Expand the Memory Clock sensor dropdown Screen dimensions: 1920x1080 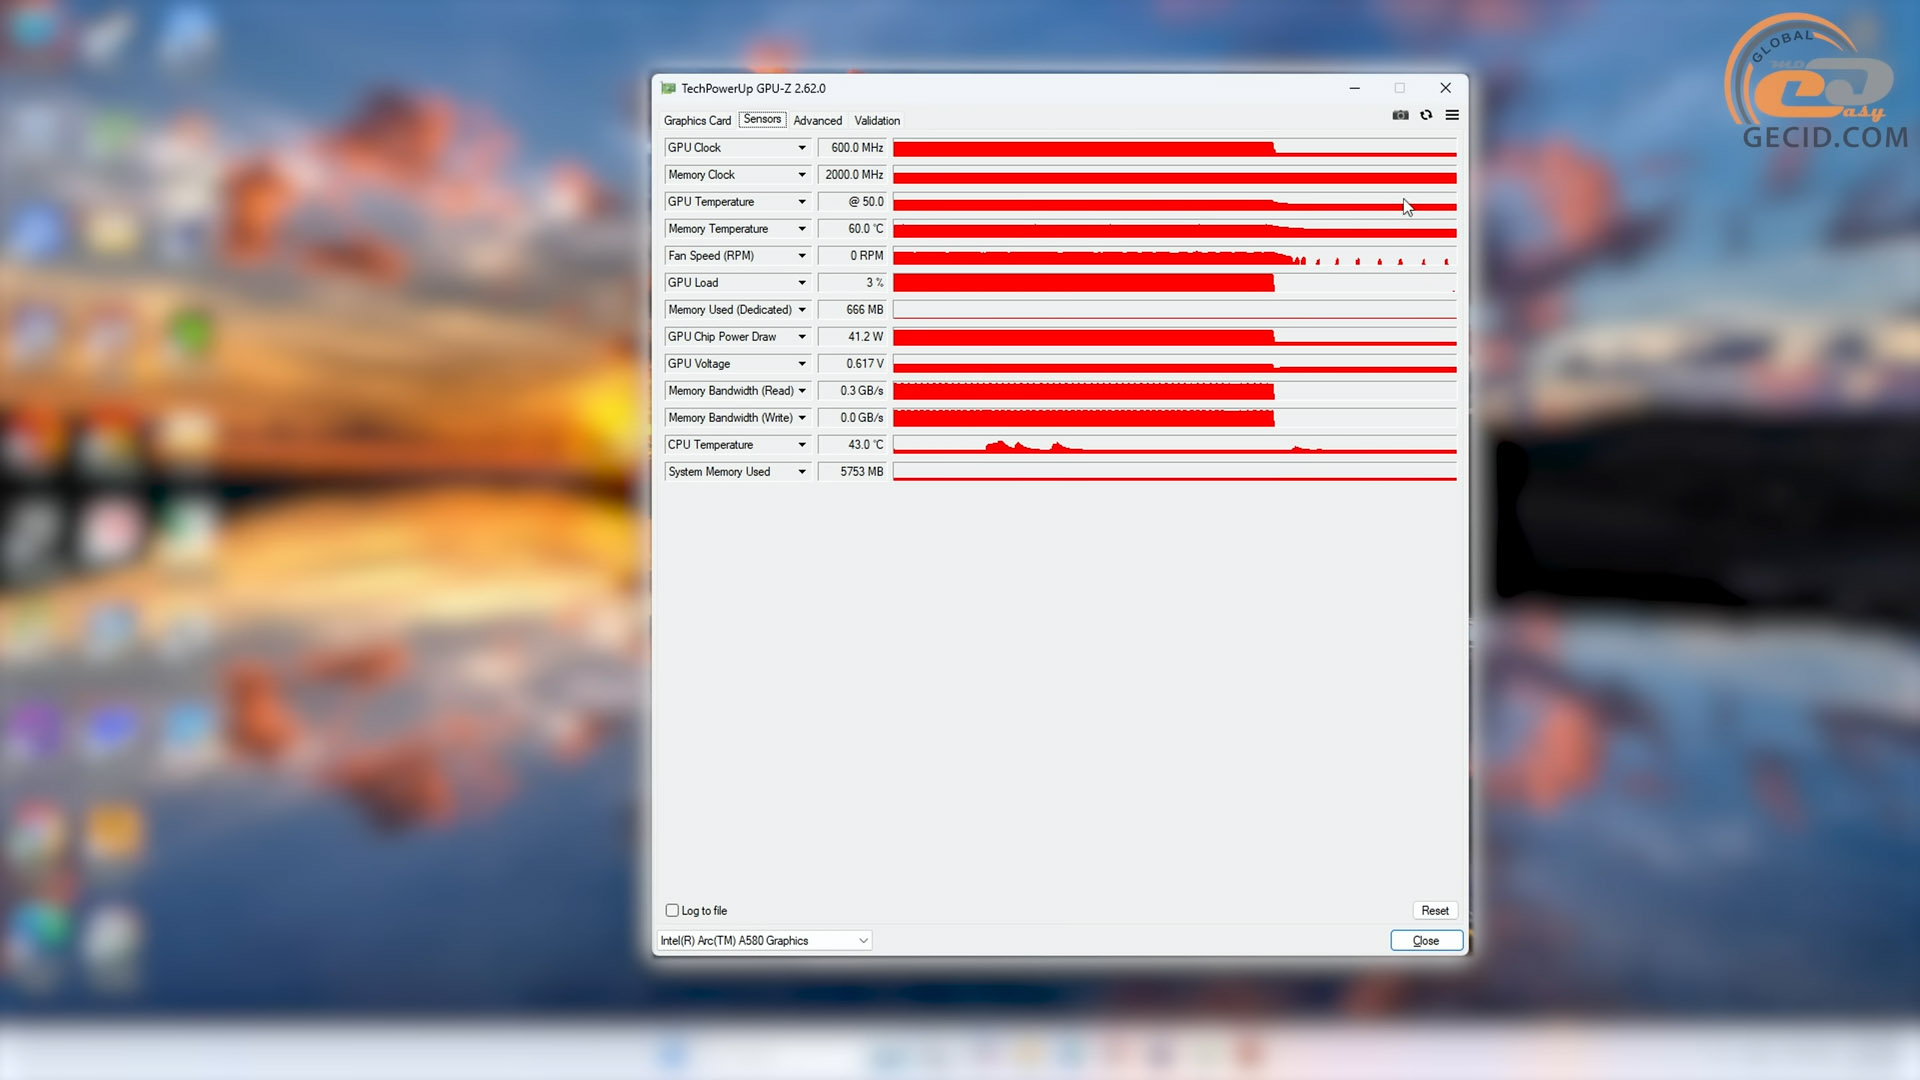pos(802,174)
